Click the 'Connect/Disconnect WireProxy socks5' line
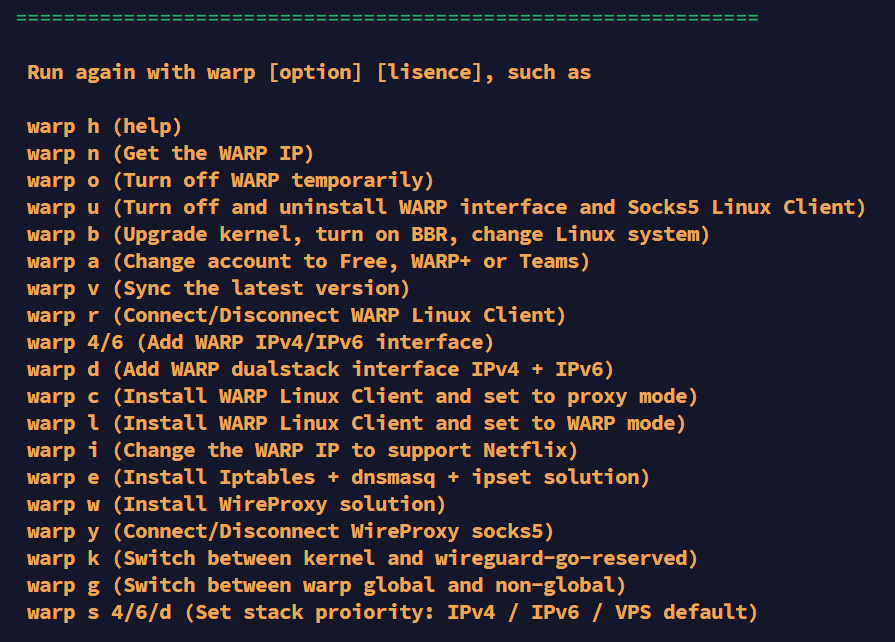Image resolution: width=895 pixels, height=642 pixels. 290,531
